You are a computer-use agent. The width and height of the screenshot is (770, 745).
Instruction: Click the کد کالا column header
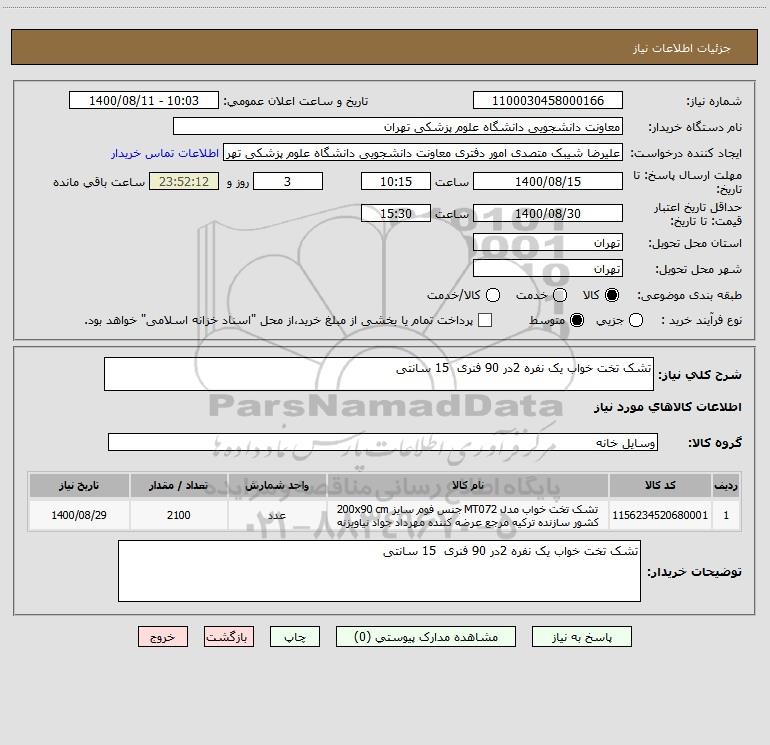point(660,485)
